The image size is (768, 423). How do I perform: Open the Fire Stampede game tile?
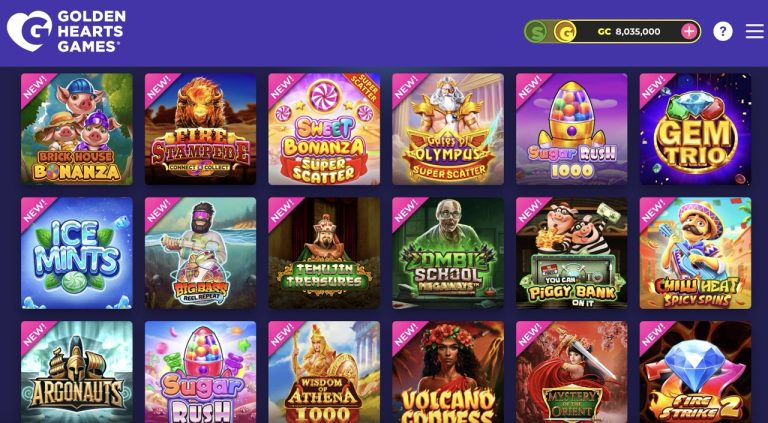click(x=200, y=129)
